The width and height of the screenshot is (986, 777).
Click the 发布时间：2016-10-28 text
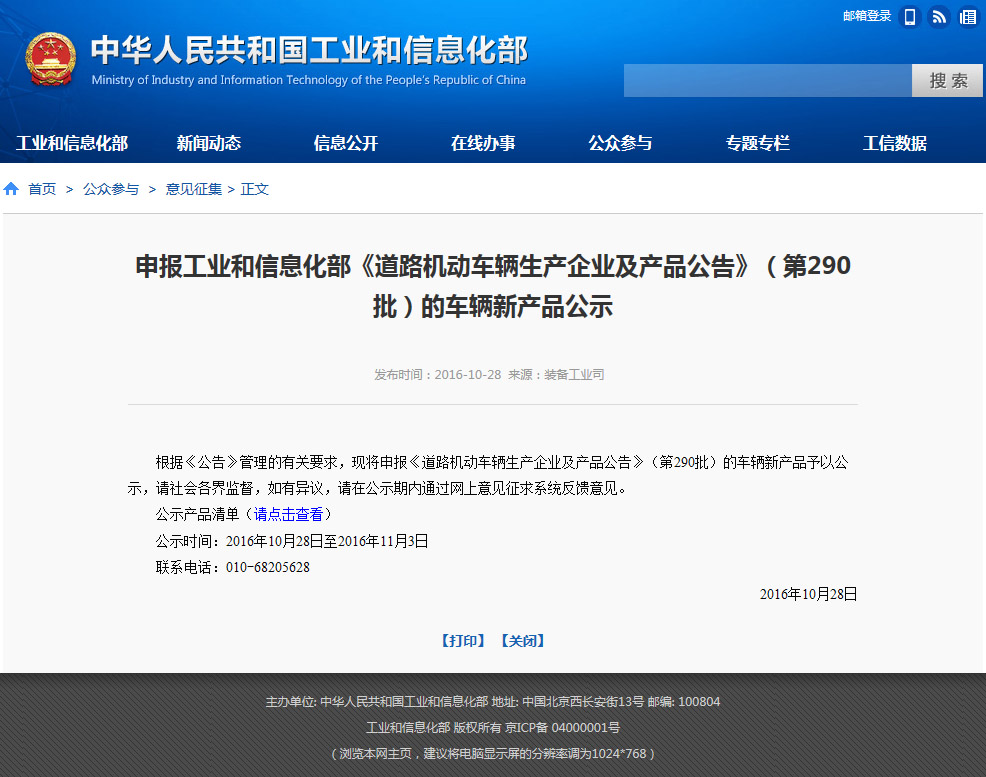click(438, 375)
